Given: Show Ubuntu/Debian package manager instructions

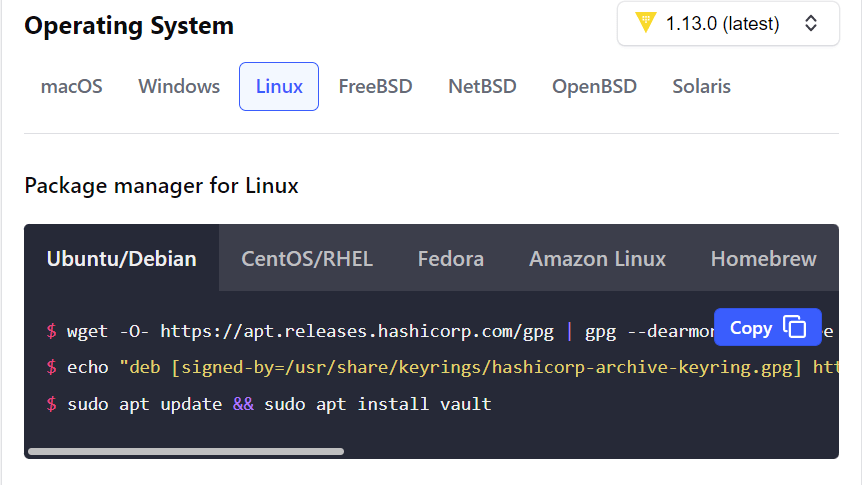Looking at the screenshot, I should tap(121, 259).
